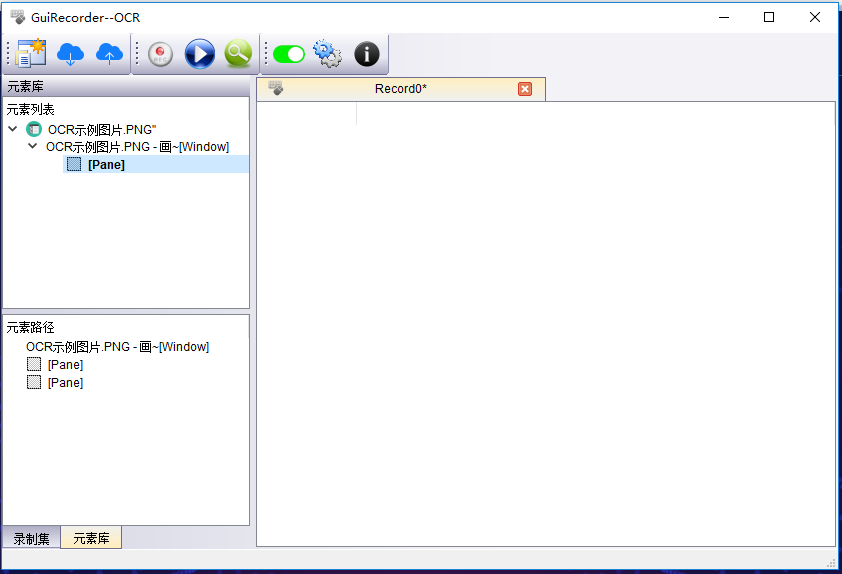Click icon beside first element-path [Pane]

point(34,365)
